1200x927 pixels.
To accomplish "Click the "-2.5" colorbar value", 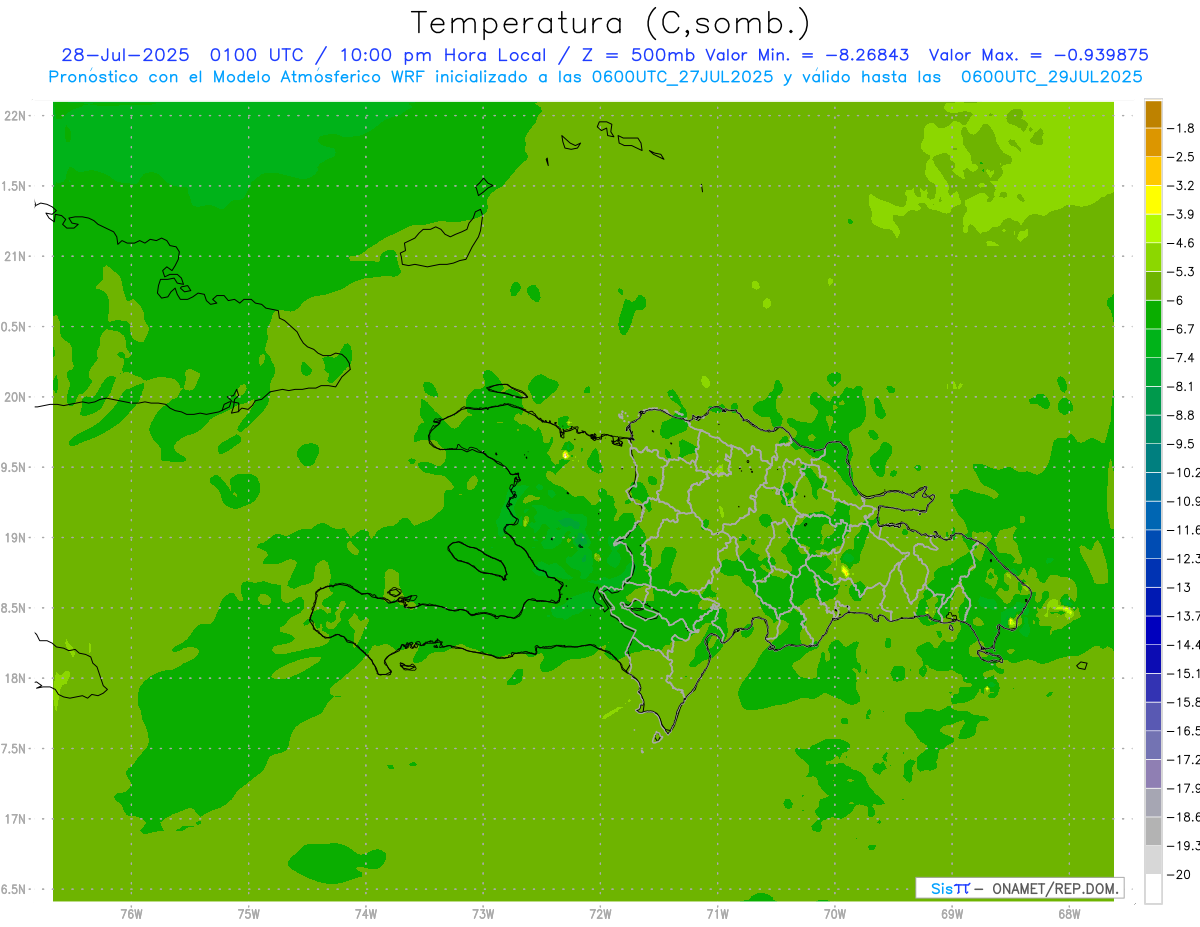I will 1181,157.
